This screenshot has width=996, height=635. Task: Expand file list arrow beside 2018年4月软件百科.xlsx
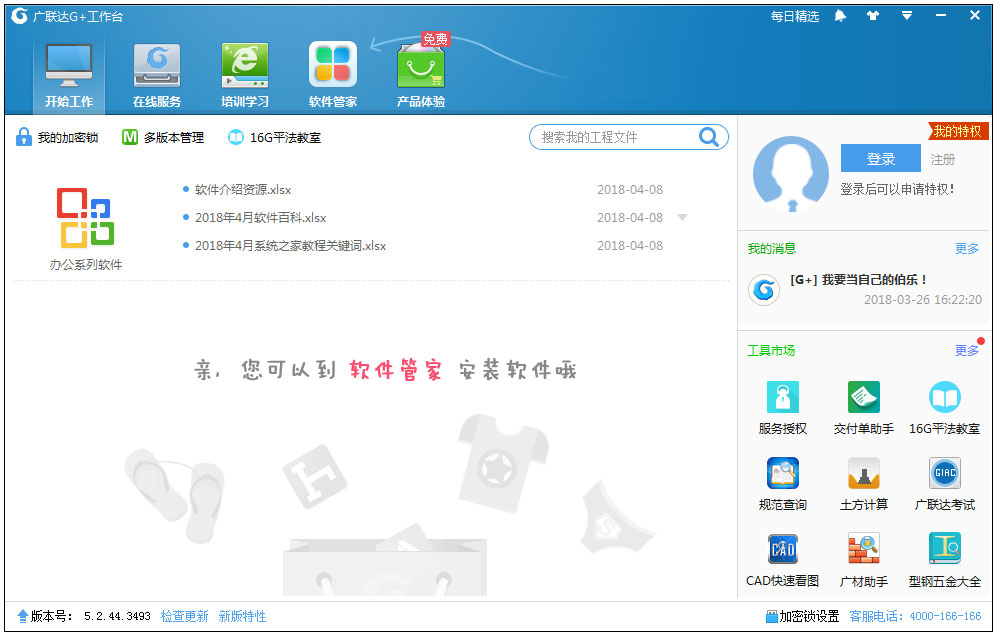click(x=682, y=218)
